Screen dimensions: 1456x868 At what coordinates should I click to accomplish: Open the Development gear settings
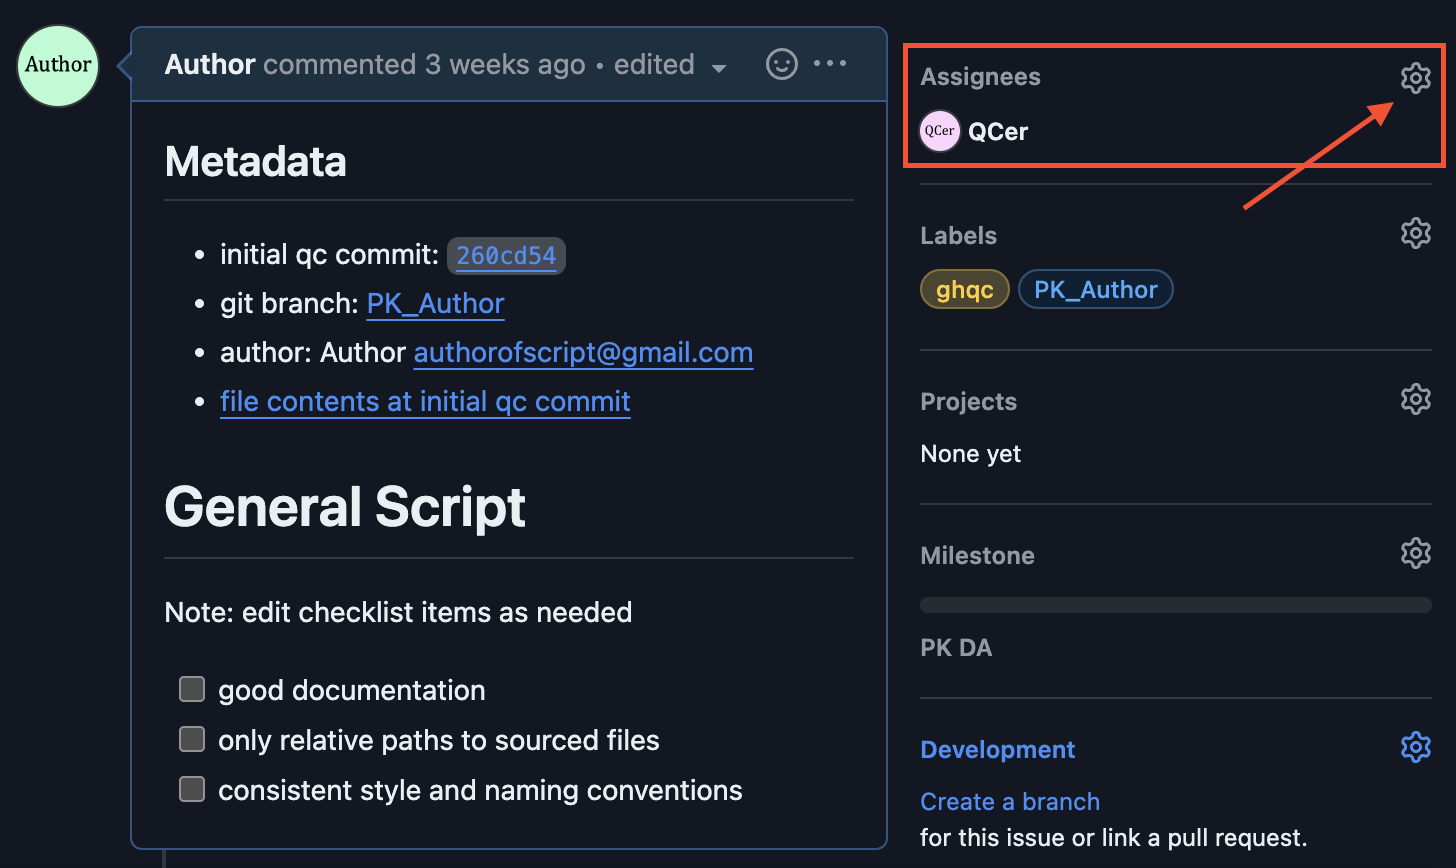click(1415, 747)
